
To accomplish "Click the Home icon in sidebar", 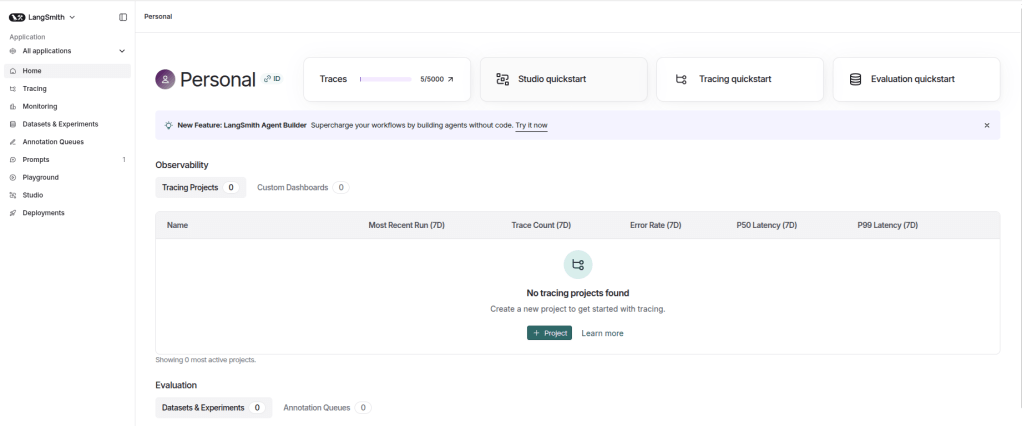I will [x=13, y=71].
